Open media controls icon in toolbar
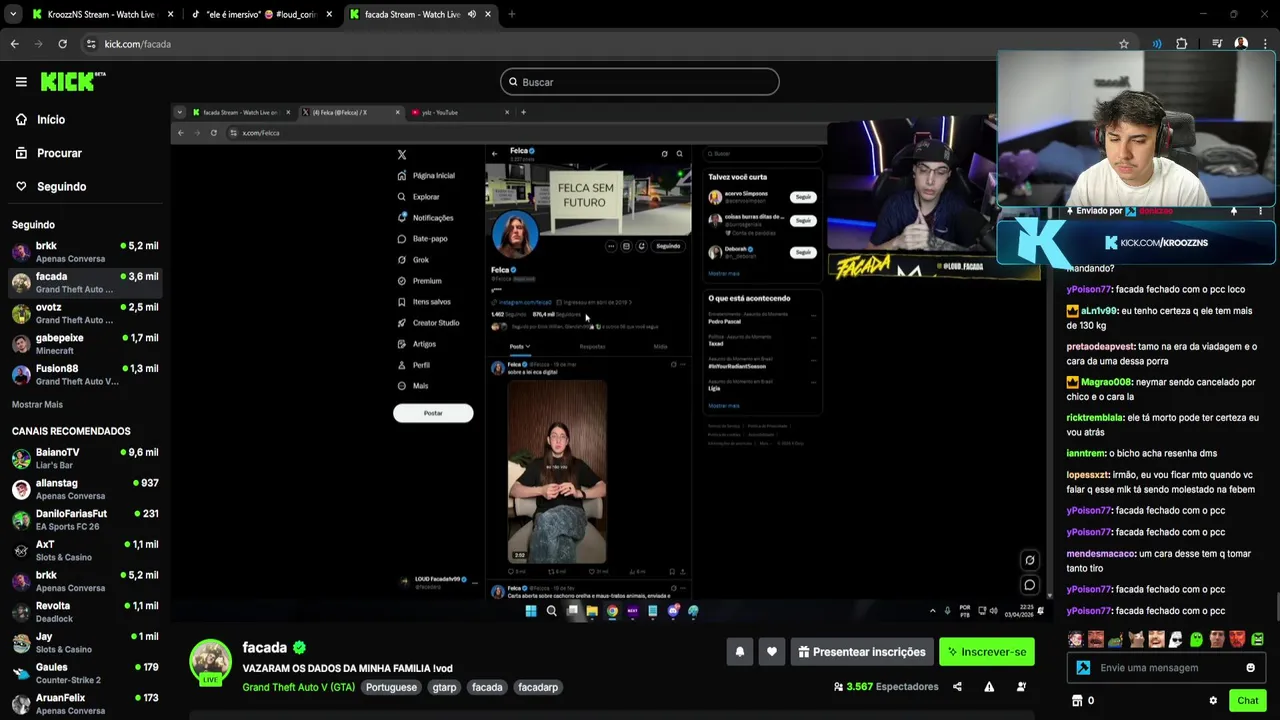Viewport: 1280px width, 720px height. tap(1217, 44)
